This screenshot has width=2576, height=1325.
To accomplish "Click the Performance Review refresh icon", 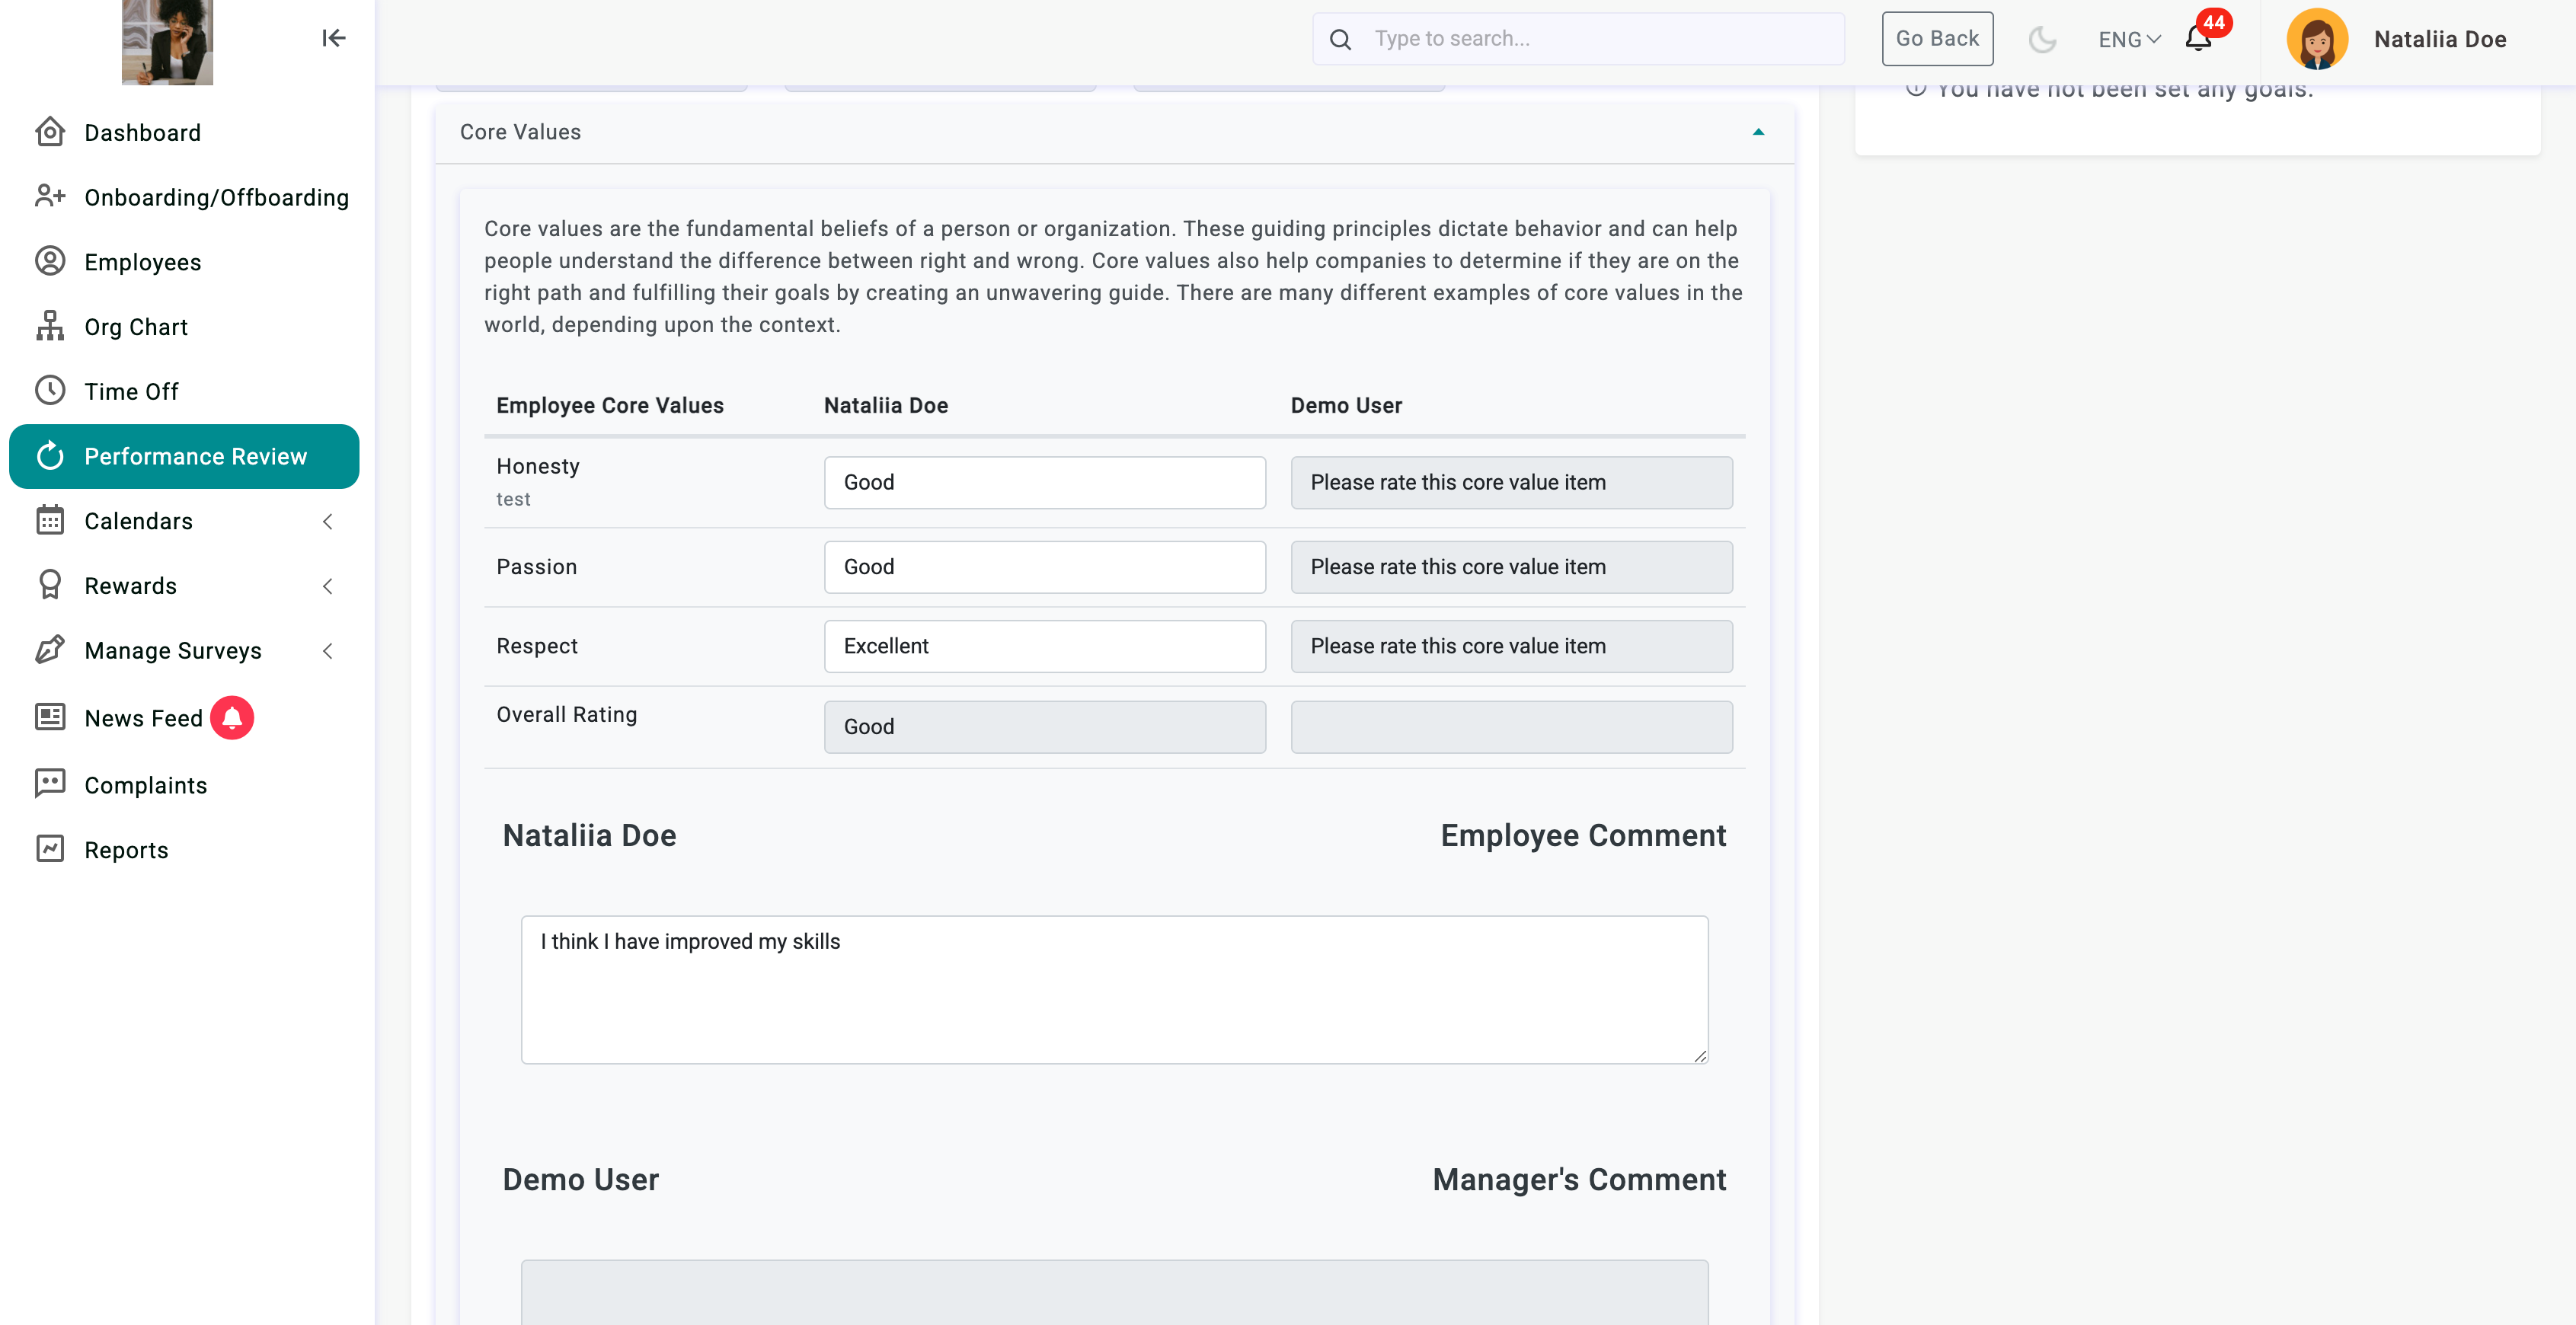I will [50, 456].
